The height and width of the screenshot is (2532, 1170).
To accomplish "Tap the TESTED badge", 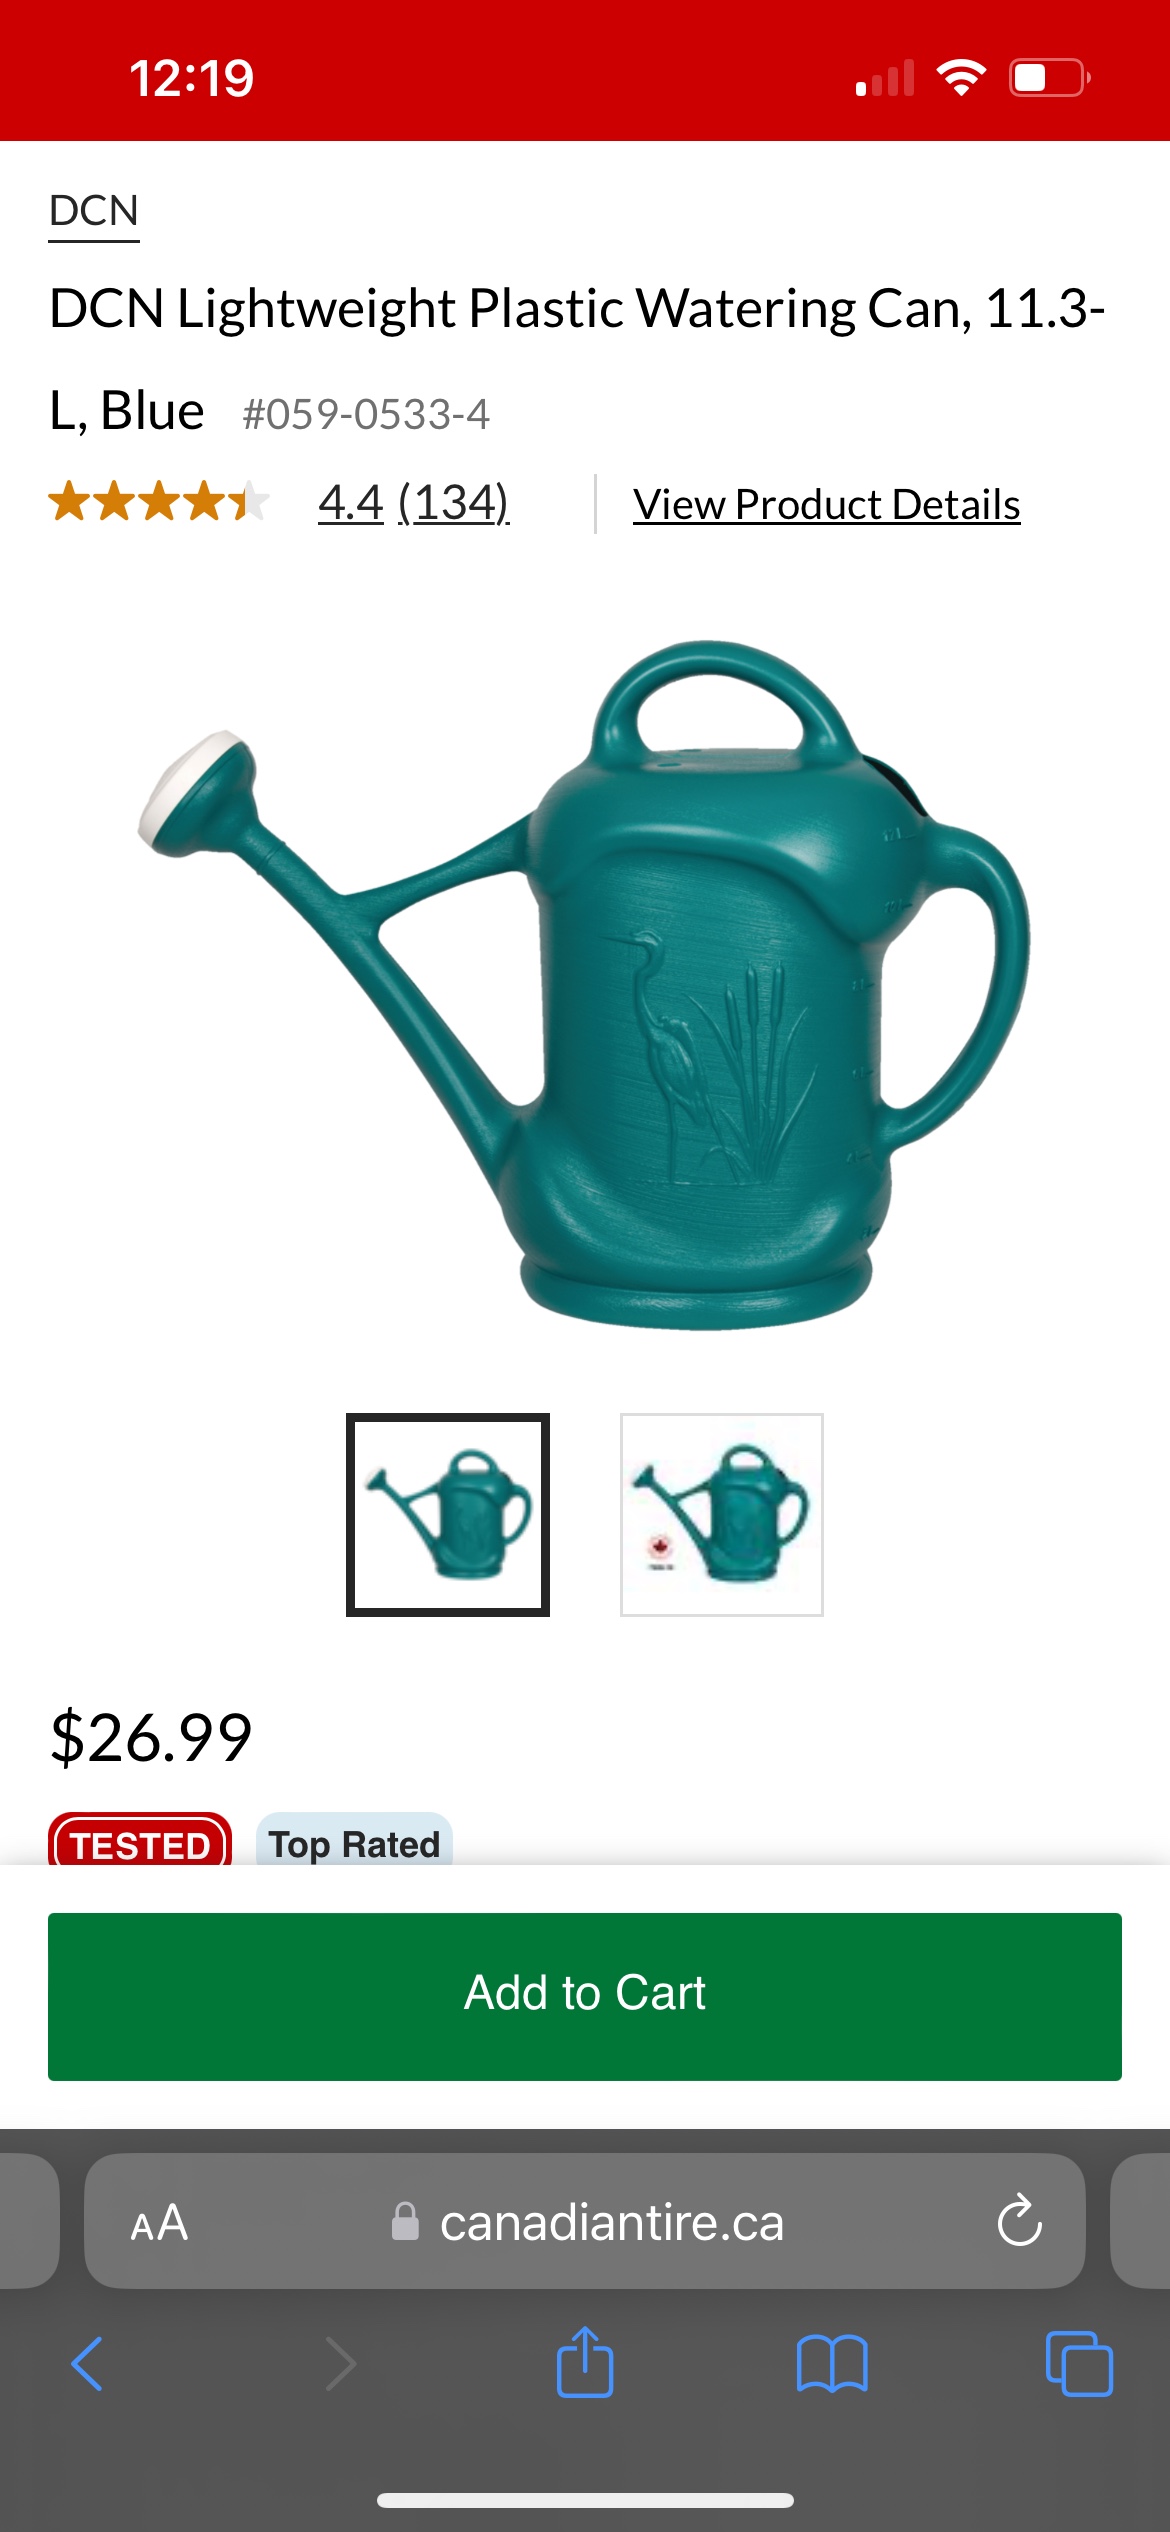I will [x=140, y=1840].
